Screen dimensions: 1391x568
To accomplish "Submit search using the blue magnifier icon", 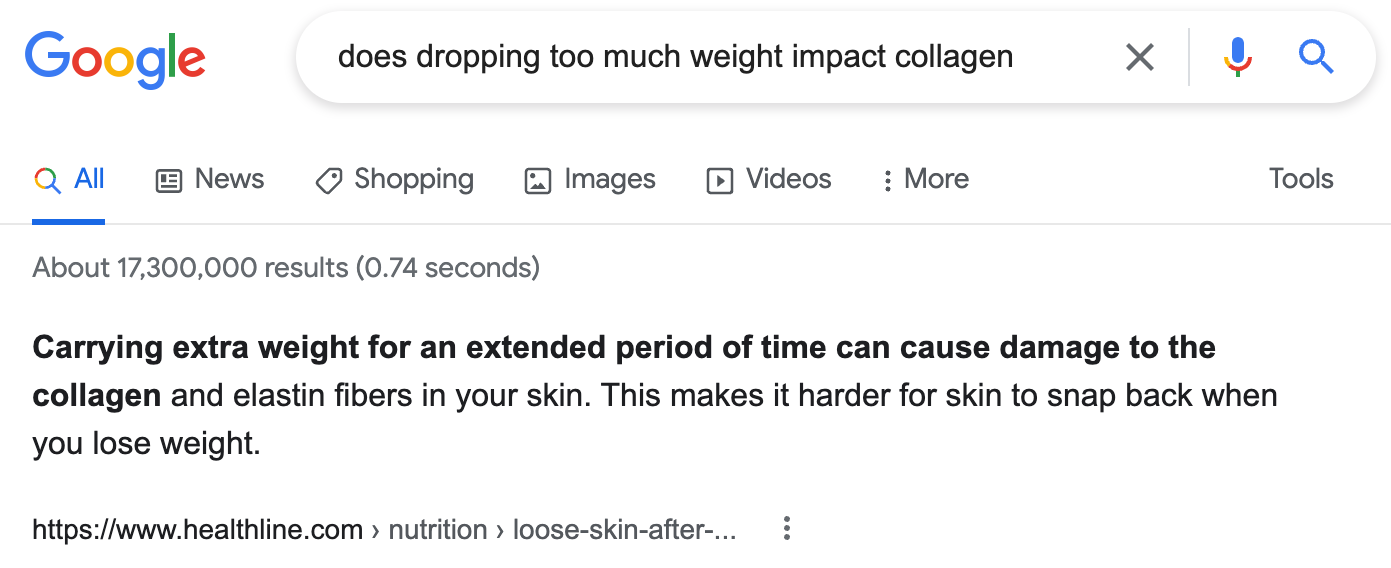I will tap(1316, 57).
